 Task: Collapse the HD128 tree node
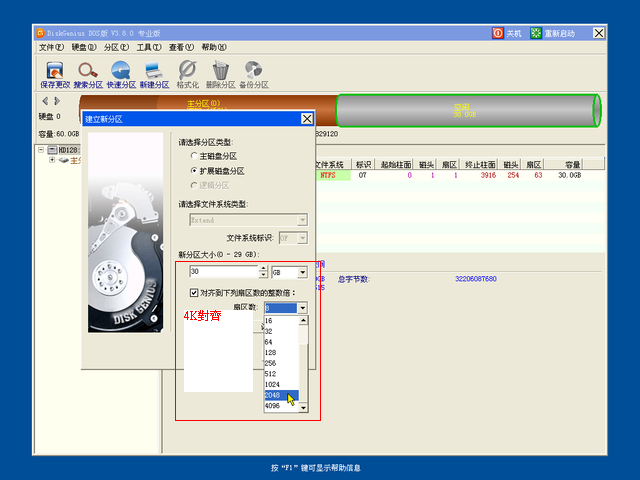[x=41, y=150]
